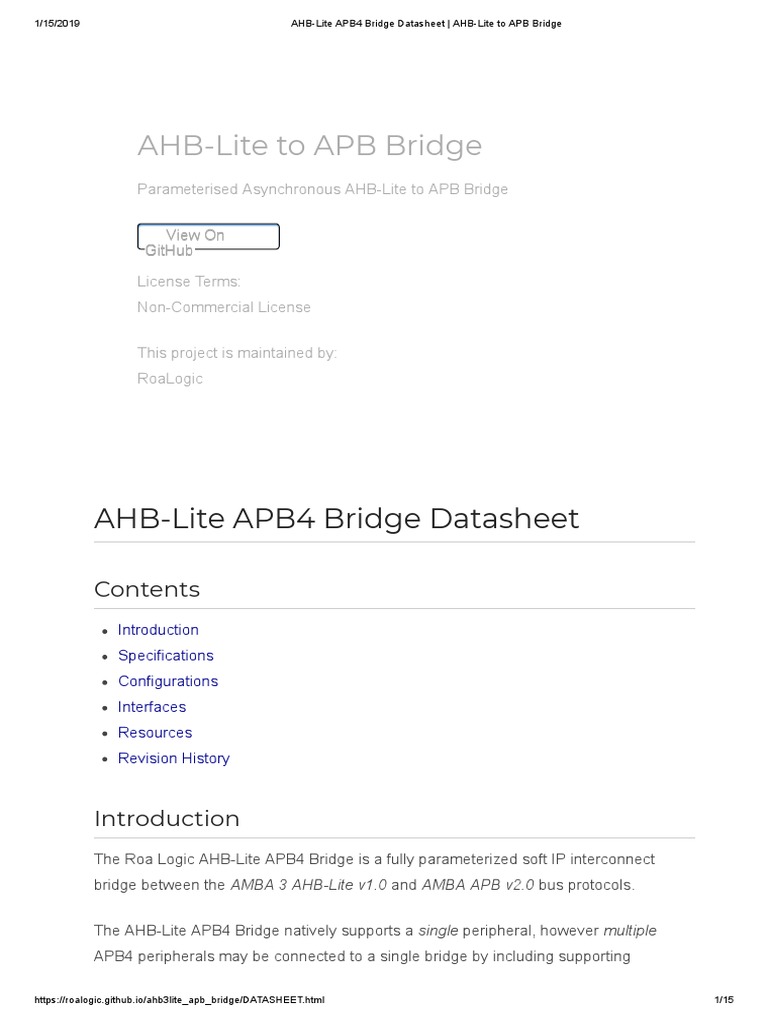768x1024 pixels.
Task: Open the Introduction link in Contents list
Action: 158,630
